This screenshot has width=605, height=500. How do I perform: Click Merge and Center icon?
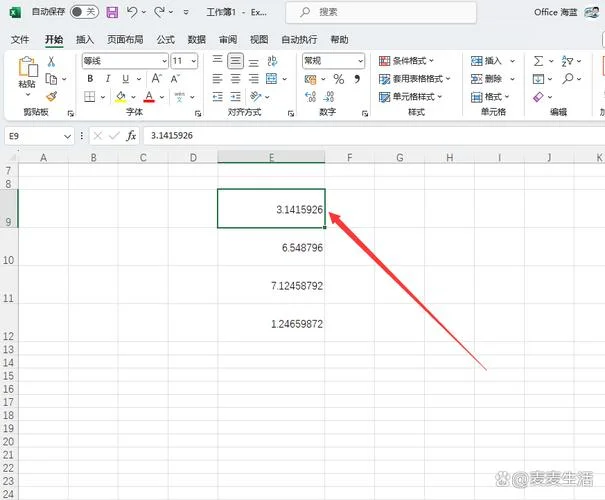(x=272, y=79)
